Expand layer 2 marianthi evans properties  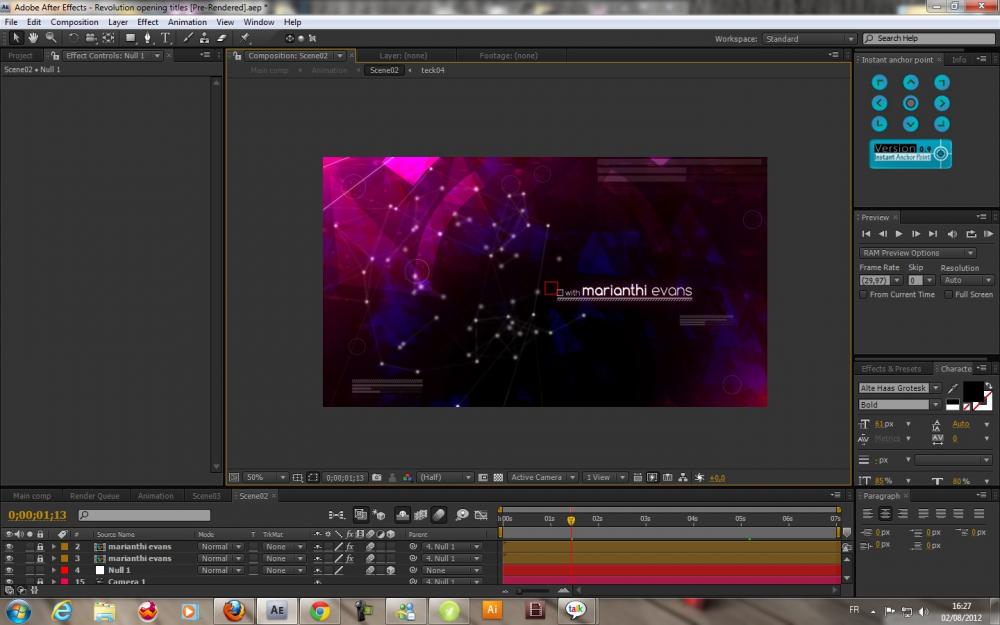tap(54, 547)
